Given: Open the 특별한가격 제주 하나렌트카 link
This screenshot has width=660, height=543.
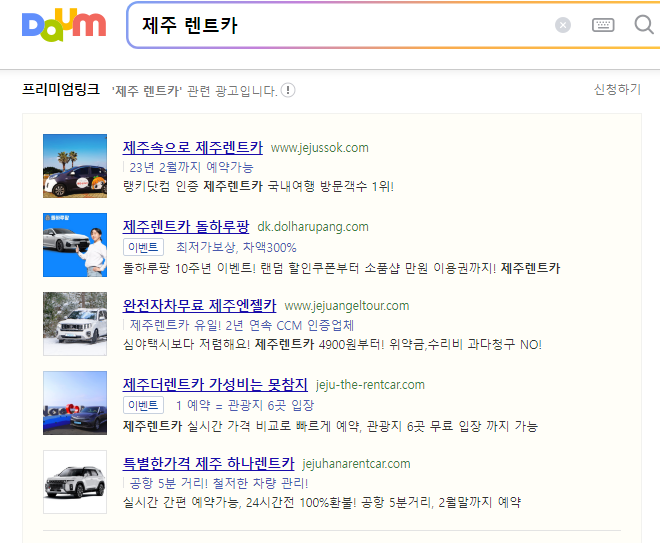Looking at the screenshot, I should tap(208, 463).
